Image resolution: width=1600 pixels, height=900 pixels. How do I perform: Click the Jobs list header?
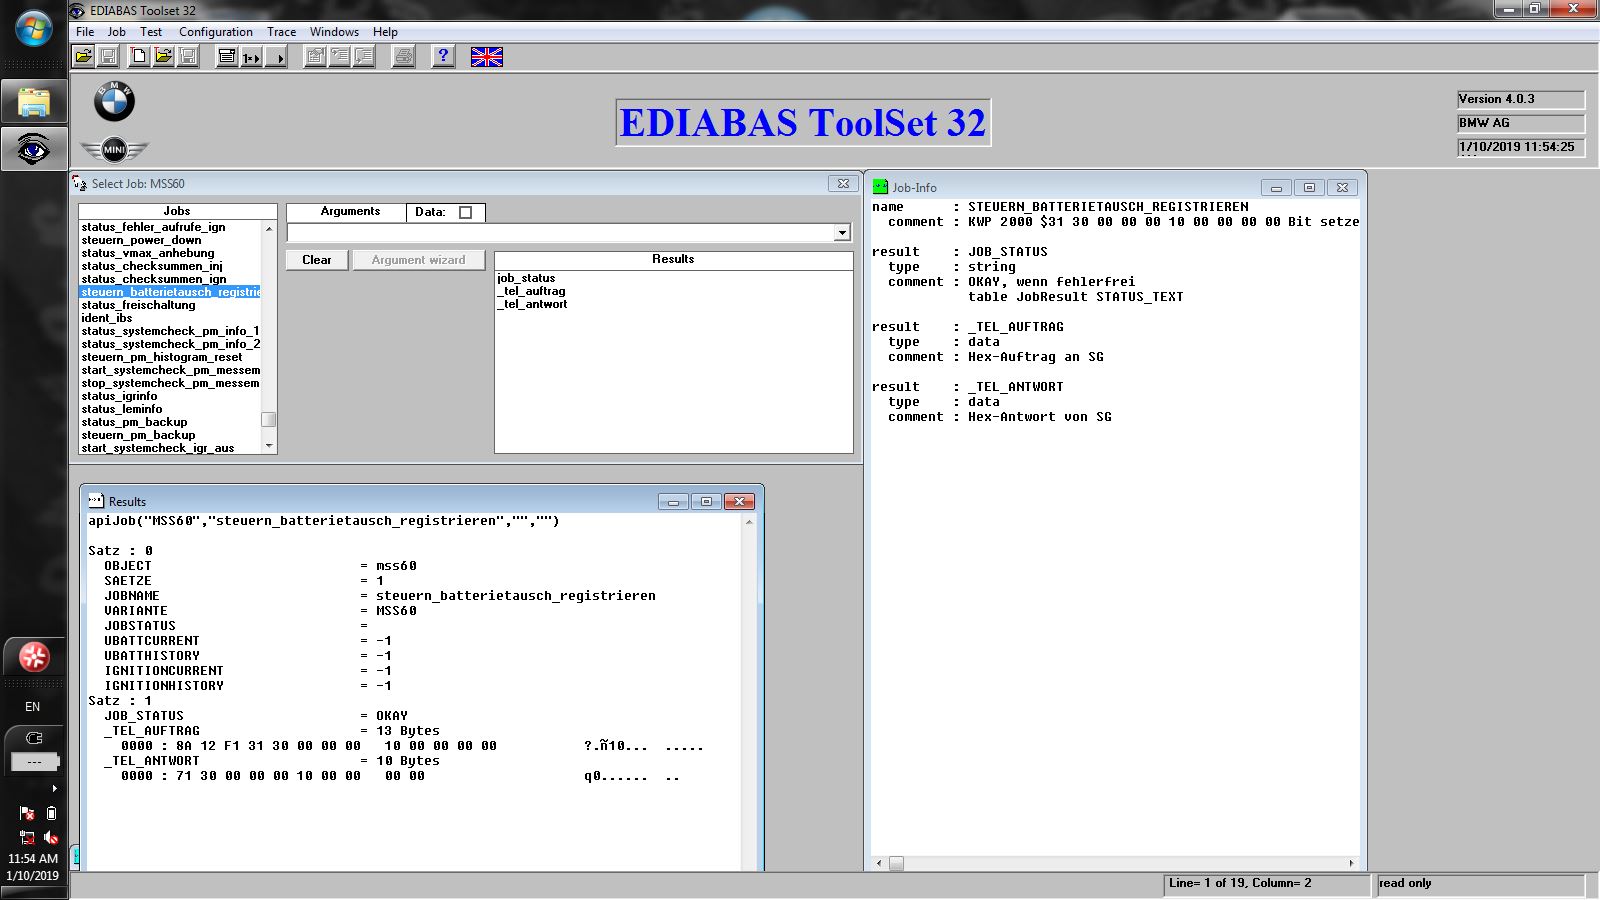coord(177,211)
